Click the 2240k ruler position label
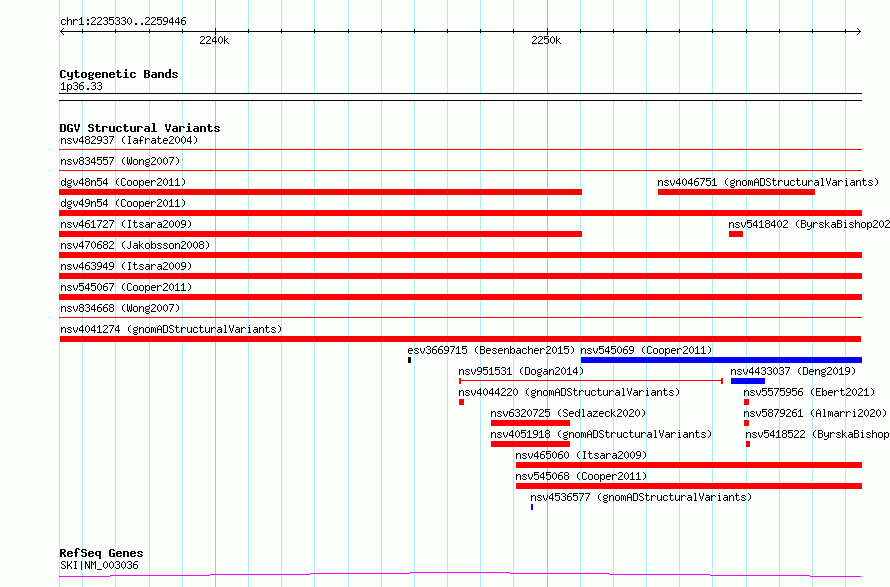This screenshot has height=587, width=890. tap(214, 40)
